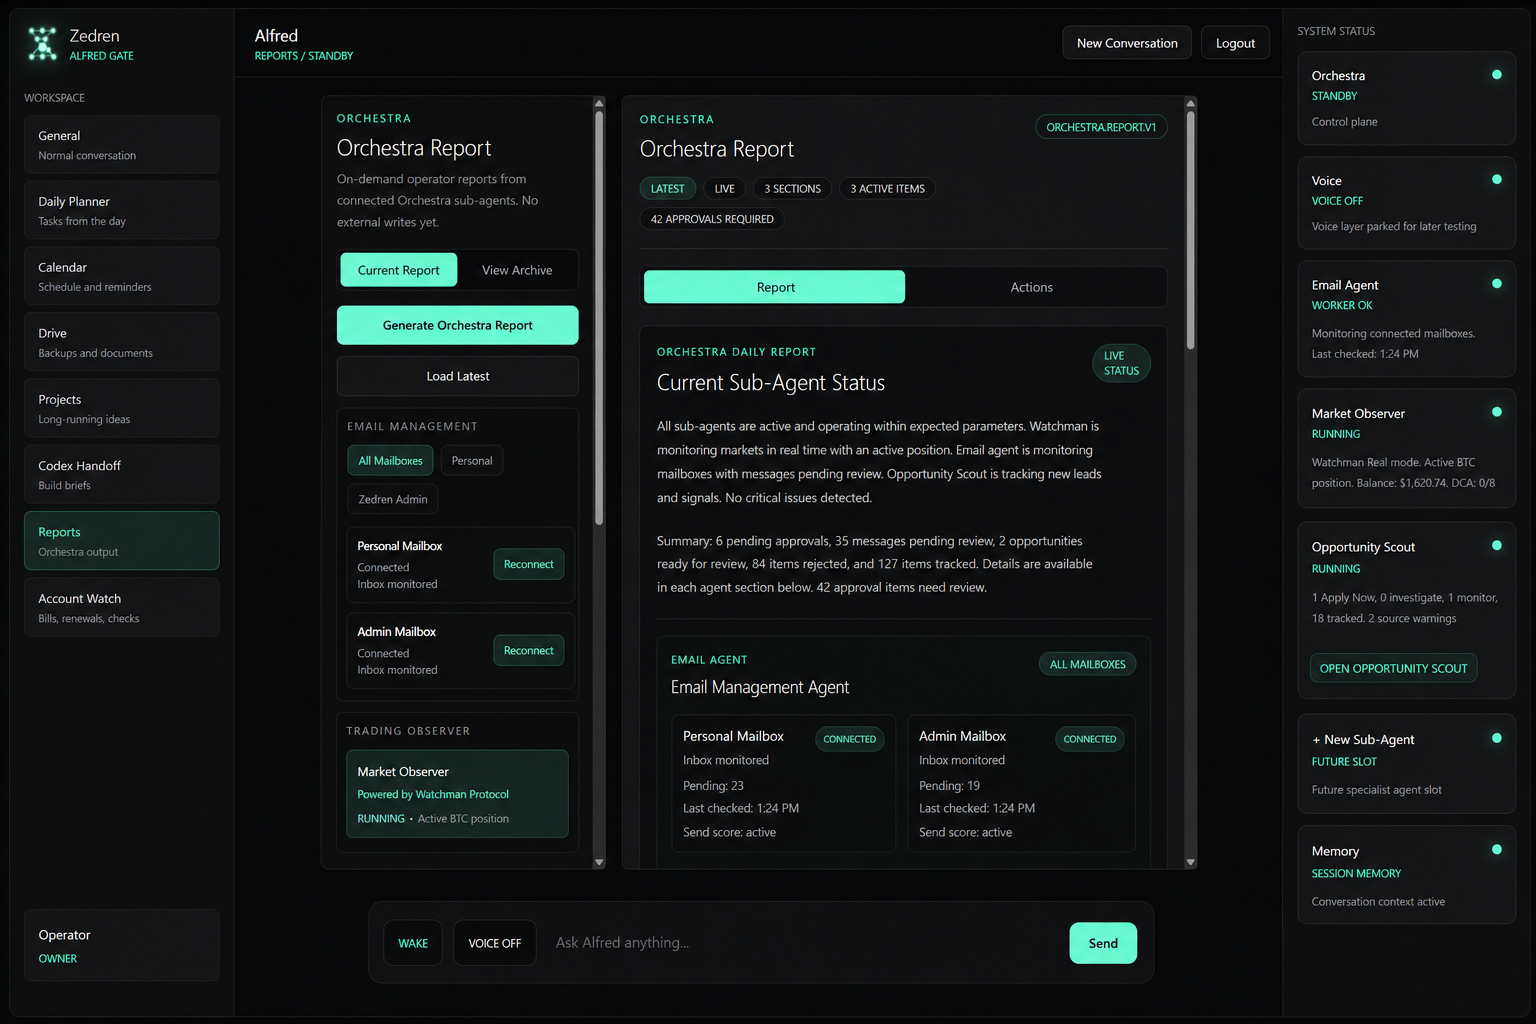1536x1024 pixels.
Task: Click the up arrow of the right report panel scrollbar
Action: (1190, 103)
